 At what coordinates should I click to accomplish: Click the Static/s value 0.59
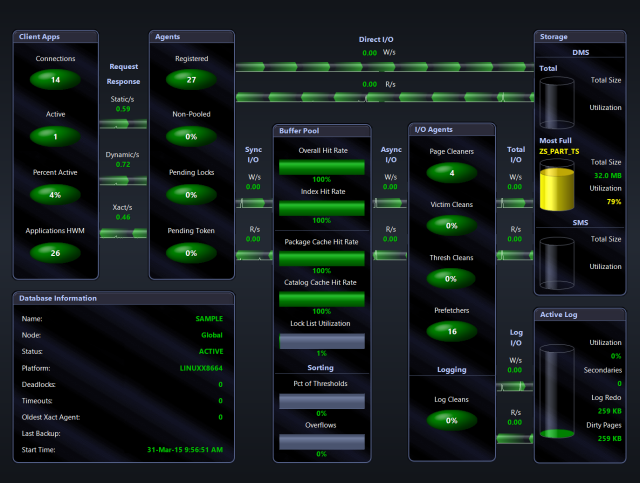point(123,109)
